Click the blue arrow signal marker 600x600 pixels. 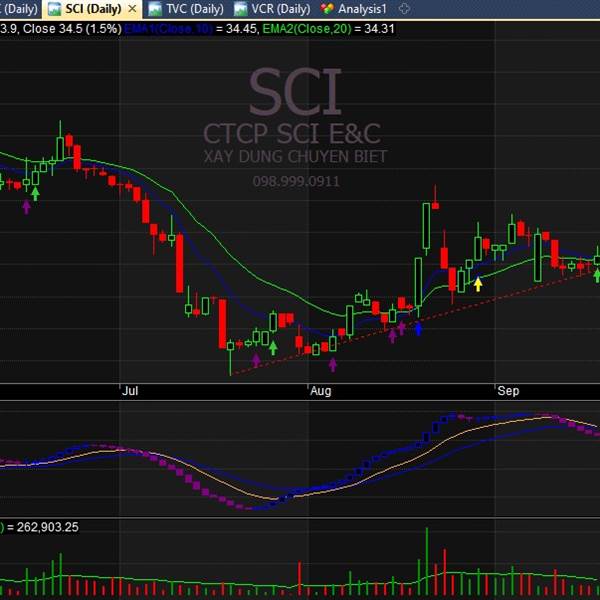pyautogui.click(x=419, y=329)
